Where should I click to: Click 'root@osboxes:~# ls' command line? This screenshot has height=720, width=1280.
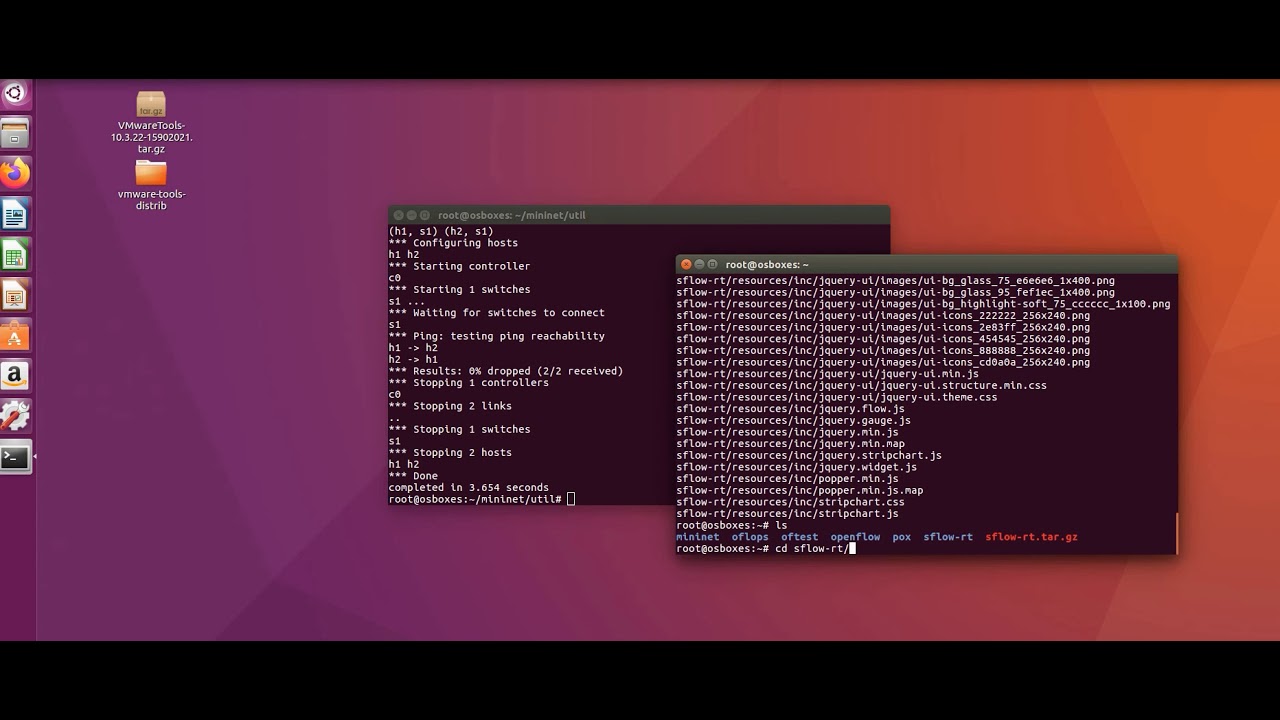731,526
